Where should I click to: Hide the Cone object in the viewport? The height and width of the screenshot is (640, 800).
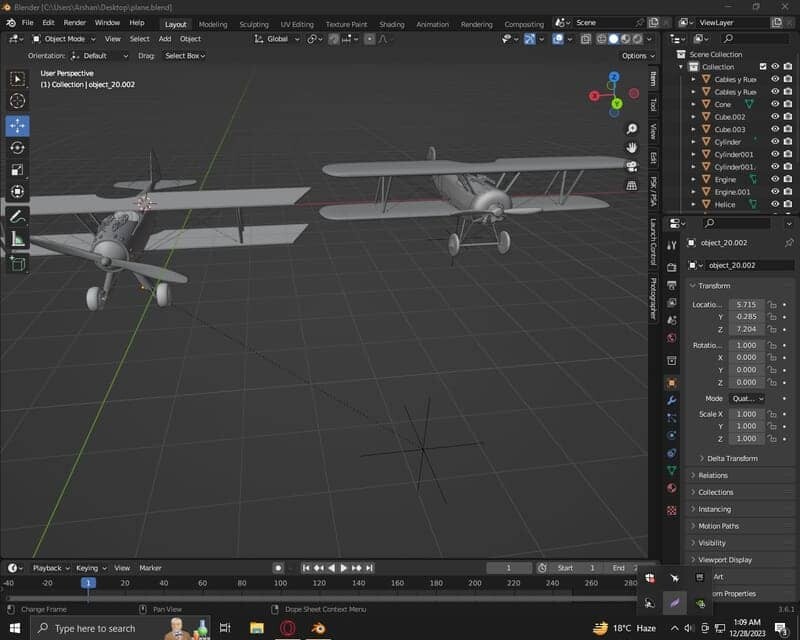pyautogui.click(x=775, y=104)
